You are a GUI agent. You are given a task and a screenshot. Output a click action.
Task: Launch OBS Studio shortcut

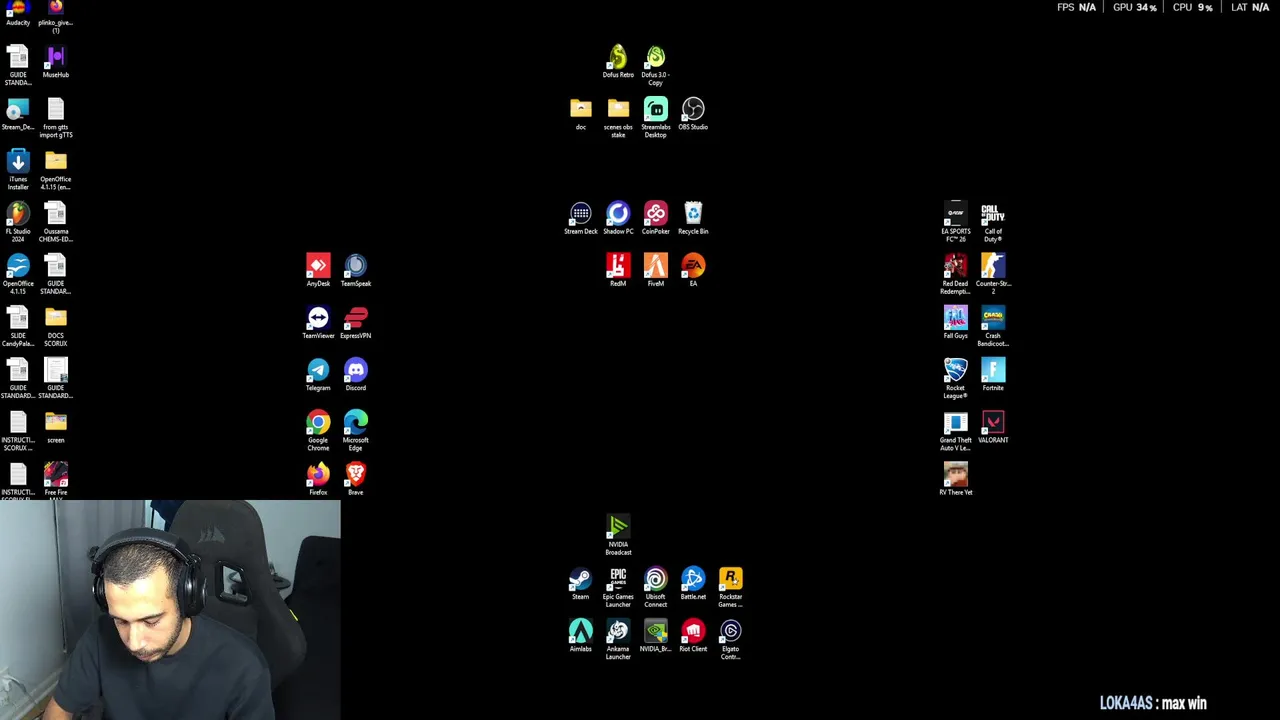[x=693, y=114]
